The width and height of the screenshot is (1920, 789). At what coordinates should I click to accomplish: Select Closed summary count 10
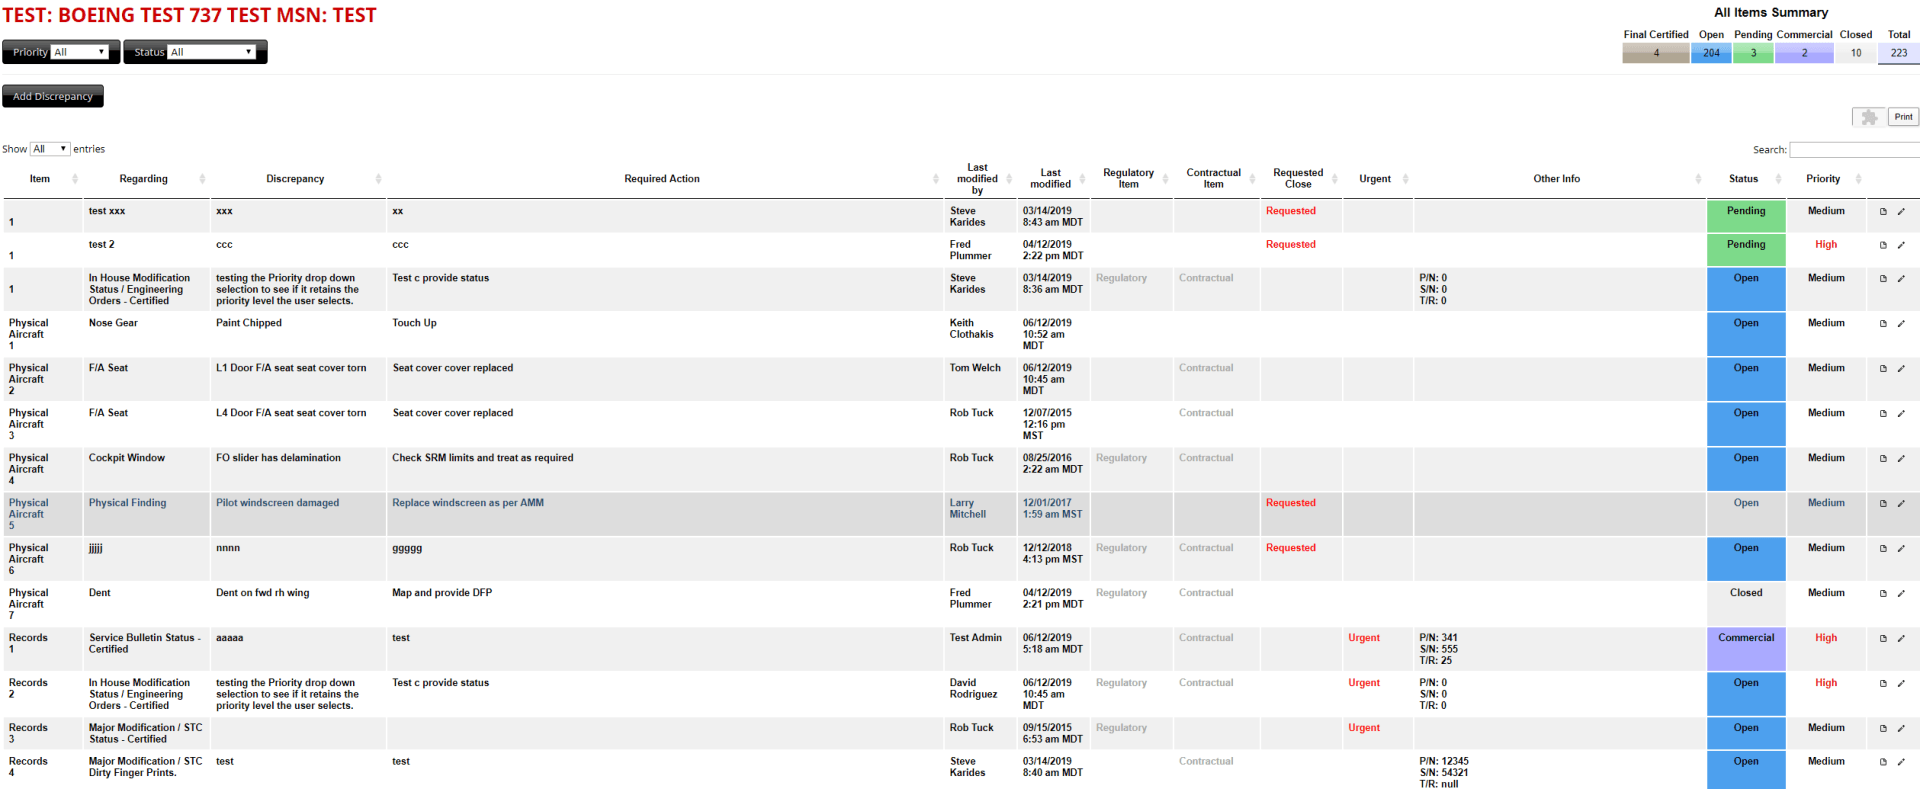coord(1856,53)
